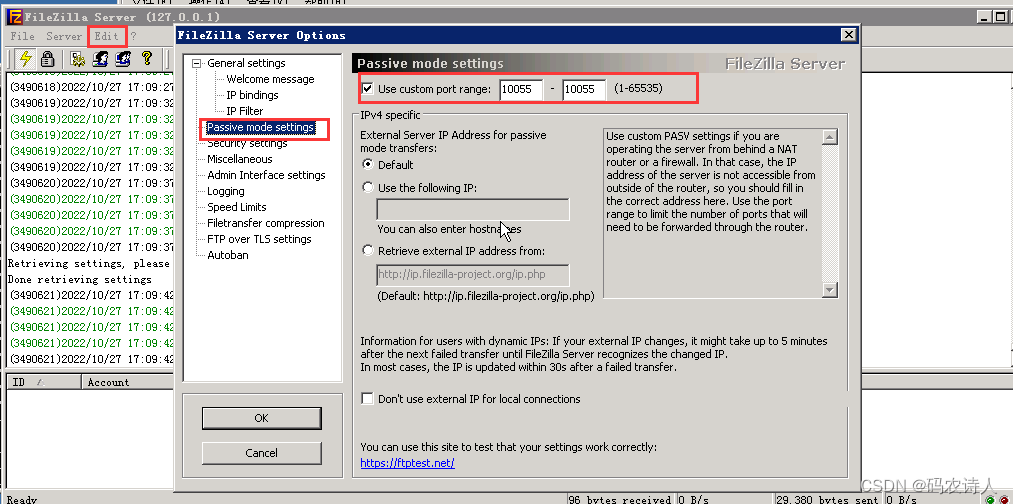Open the File menu
The height and width of the screenshot is (504, 1013).
tap(23, 36)
